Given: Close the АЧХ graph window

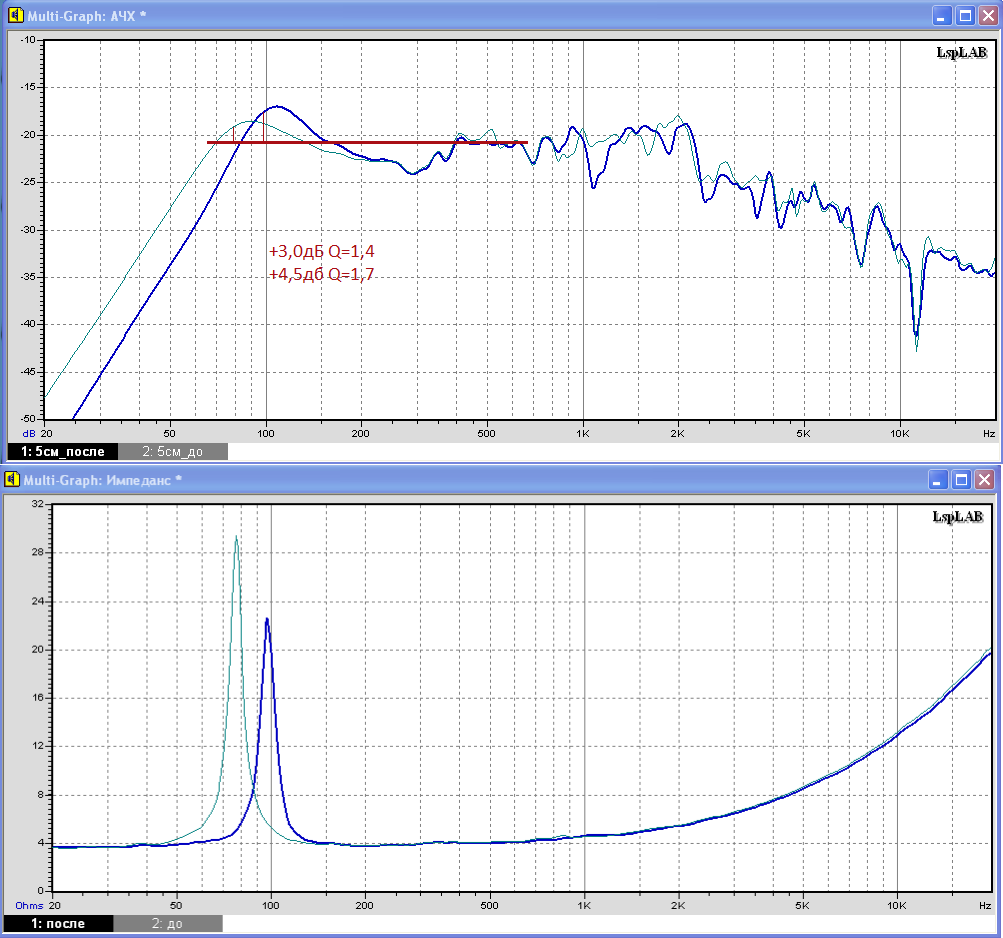Looking at the screenshot, I should (988, 15).
